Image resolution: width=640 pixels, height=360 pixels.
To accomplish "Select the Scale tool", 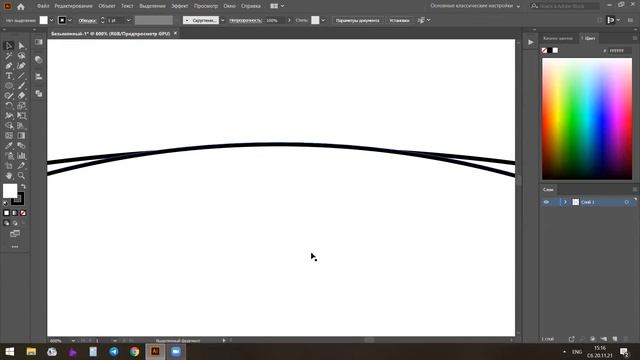I will 21,106.
